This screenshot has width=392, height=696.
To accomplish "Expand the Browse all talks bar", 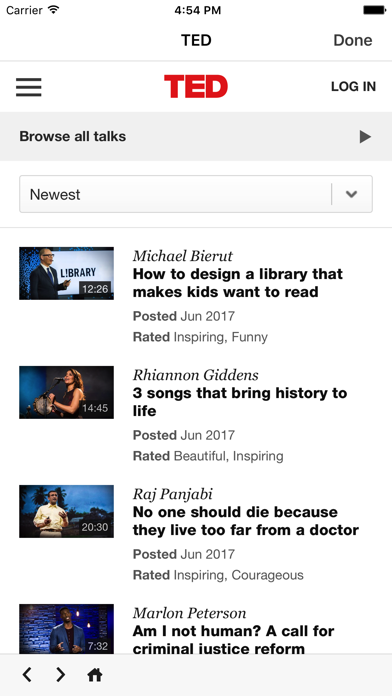I will [x=196, y=136].
